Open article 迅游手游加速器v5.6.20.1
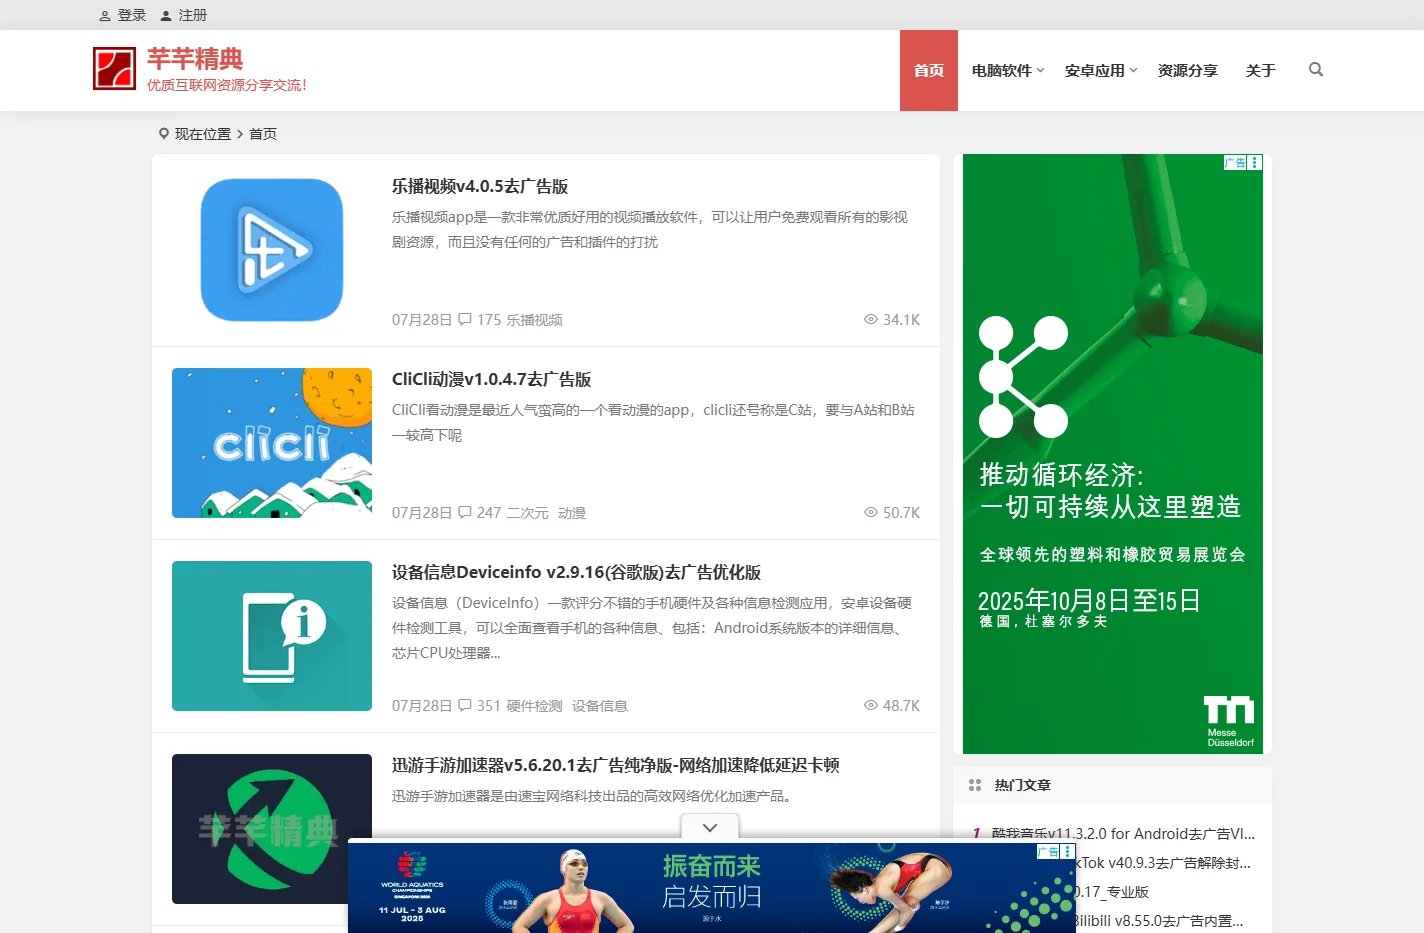This screenshot has width=1424, height=933. coord(615,765)
